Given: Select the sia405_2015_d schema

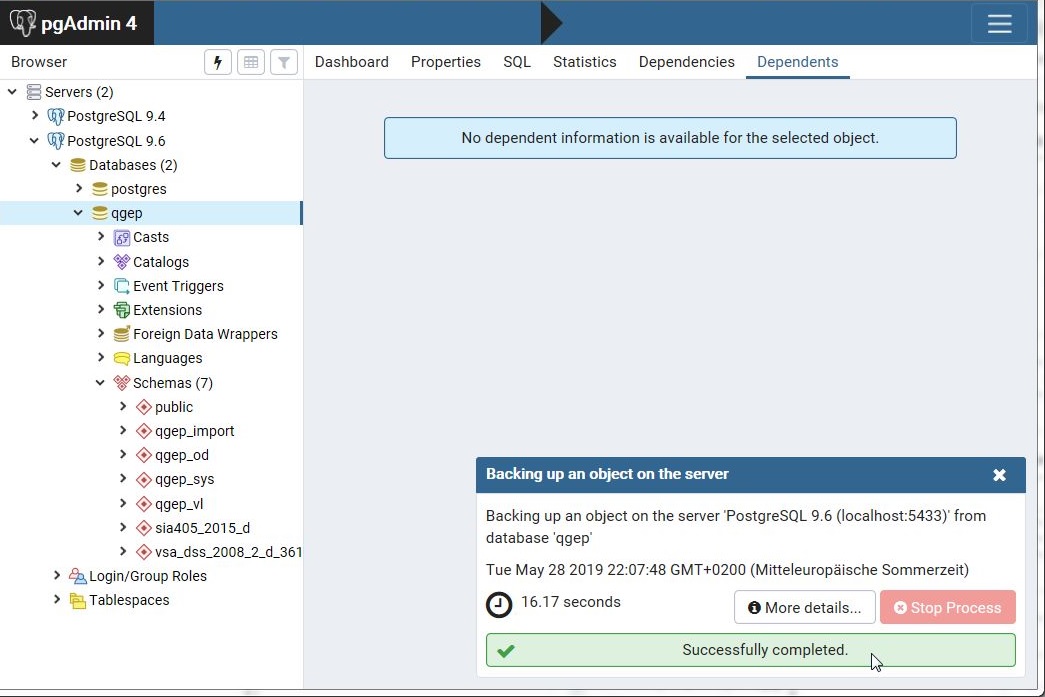Looking at the screenshot, I should coord(203,528).
